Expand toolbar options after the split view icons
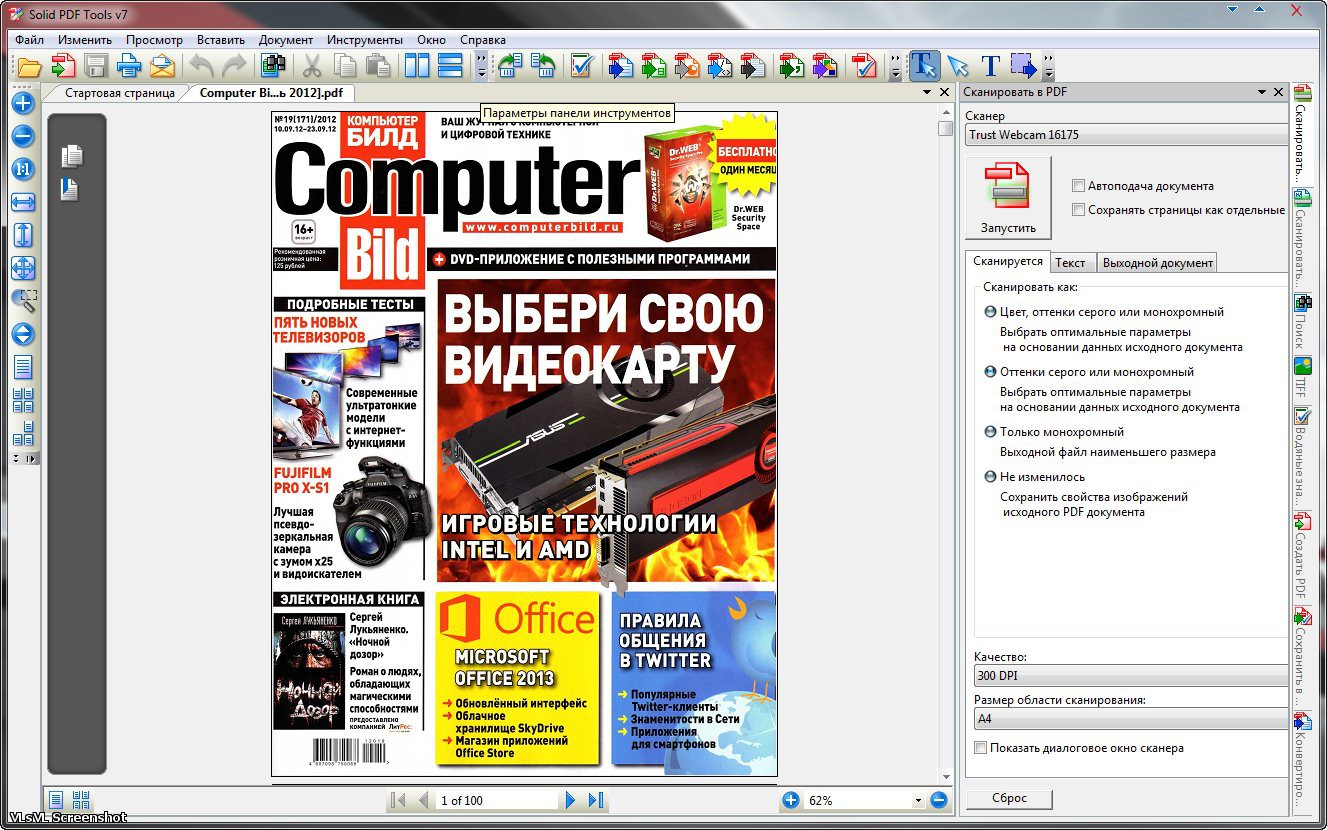1327x830 pixels. (481, 67)
